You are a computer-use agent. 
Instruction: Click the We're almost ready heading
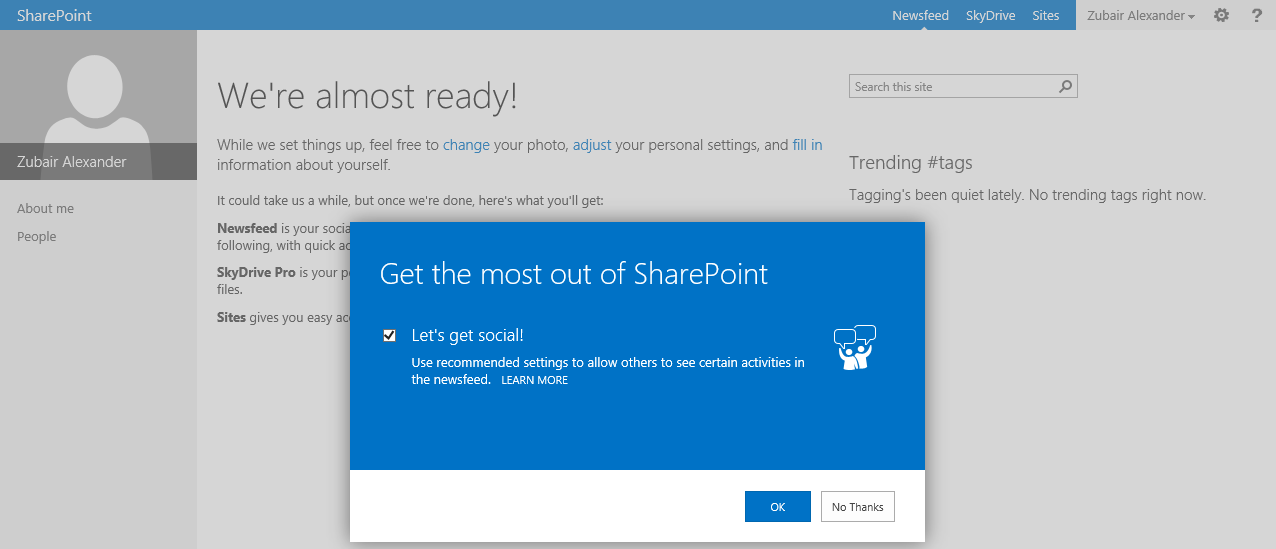(368, 96)
